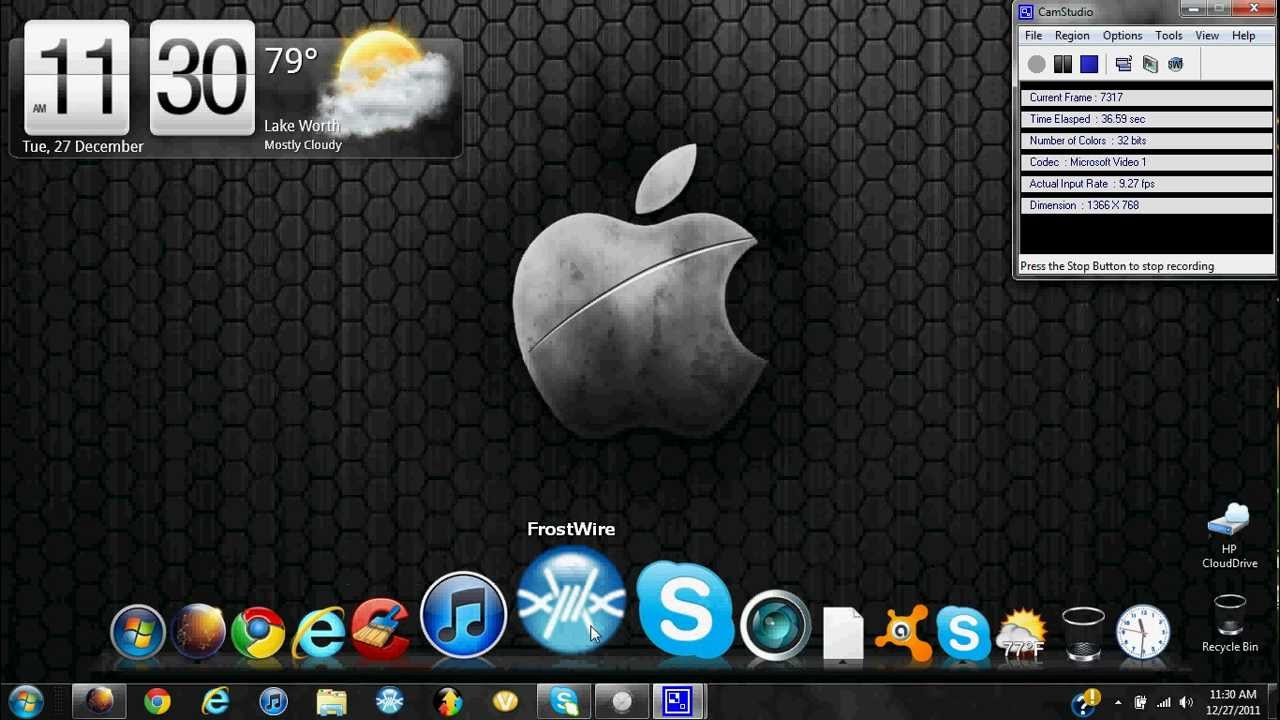This screenshot has height=720, width=1280.
Task: Click the active CamStudio taskbar button
Action: click(x=679, y=702)
